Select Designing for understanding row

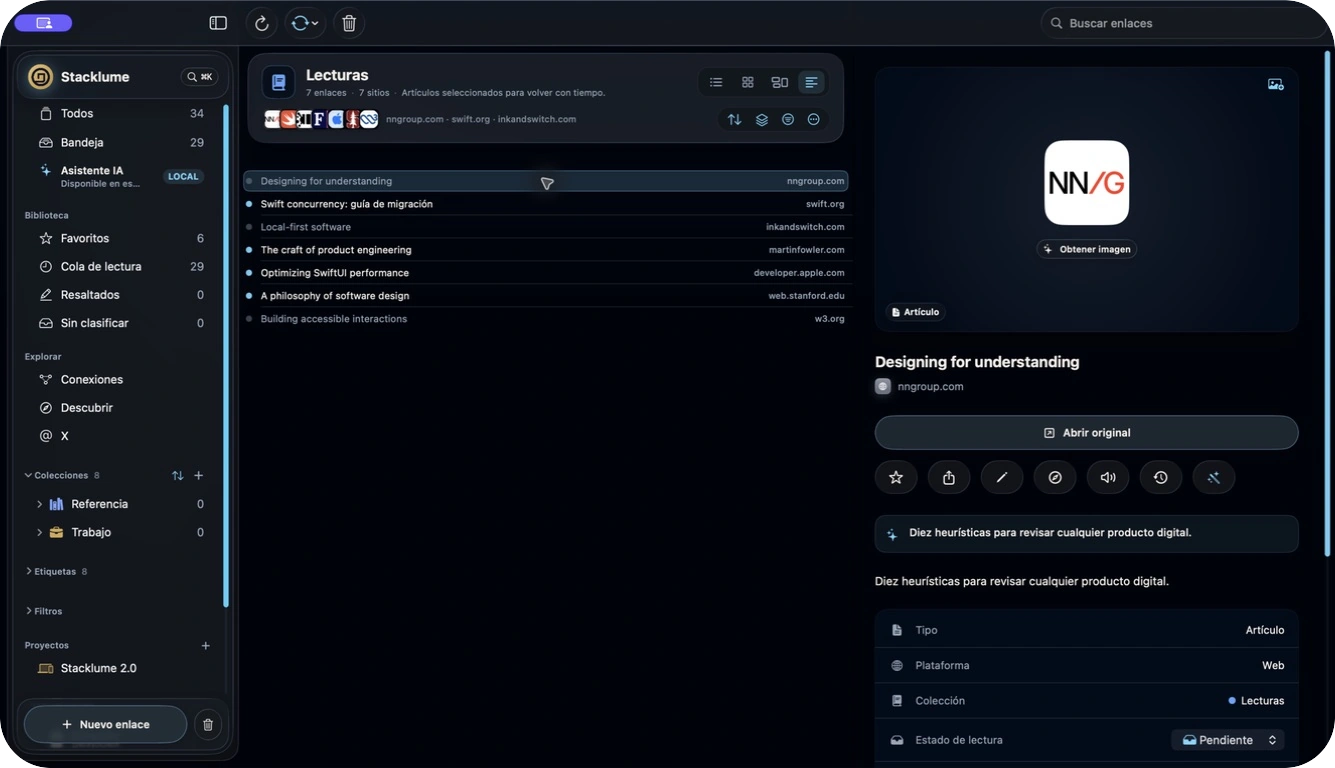click(546, 181)
